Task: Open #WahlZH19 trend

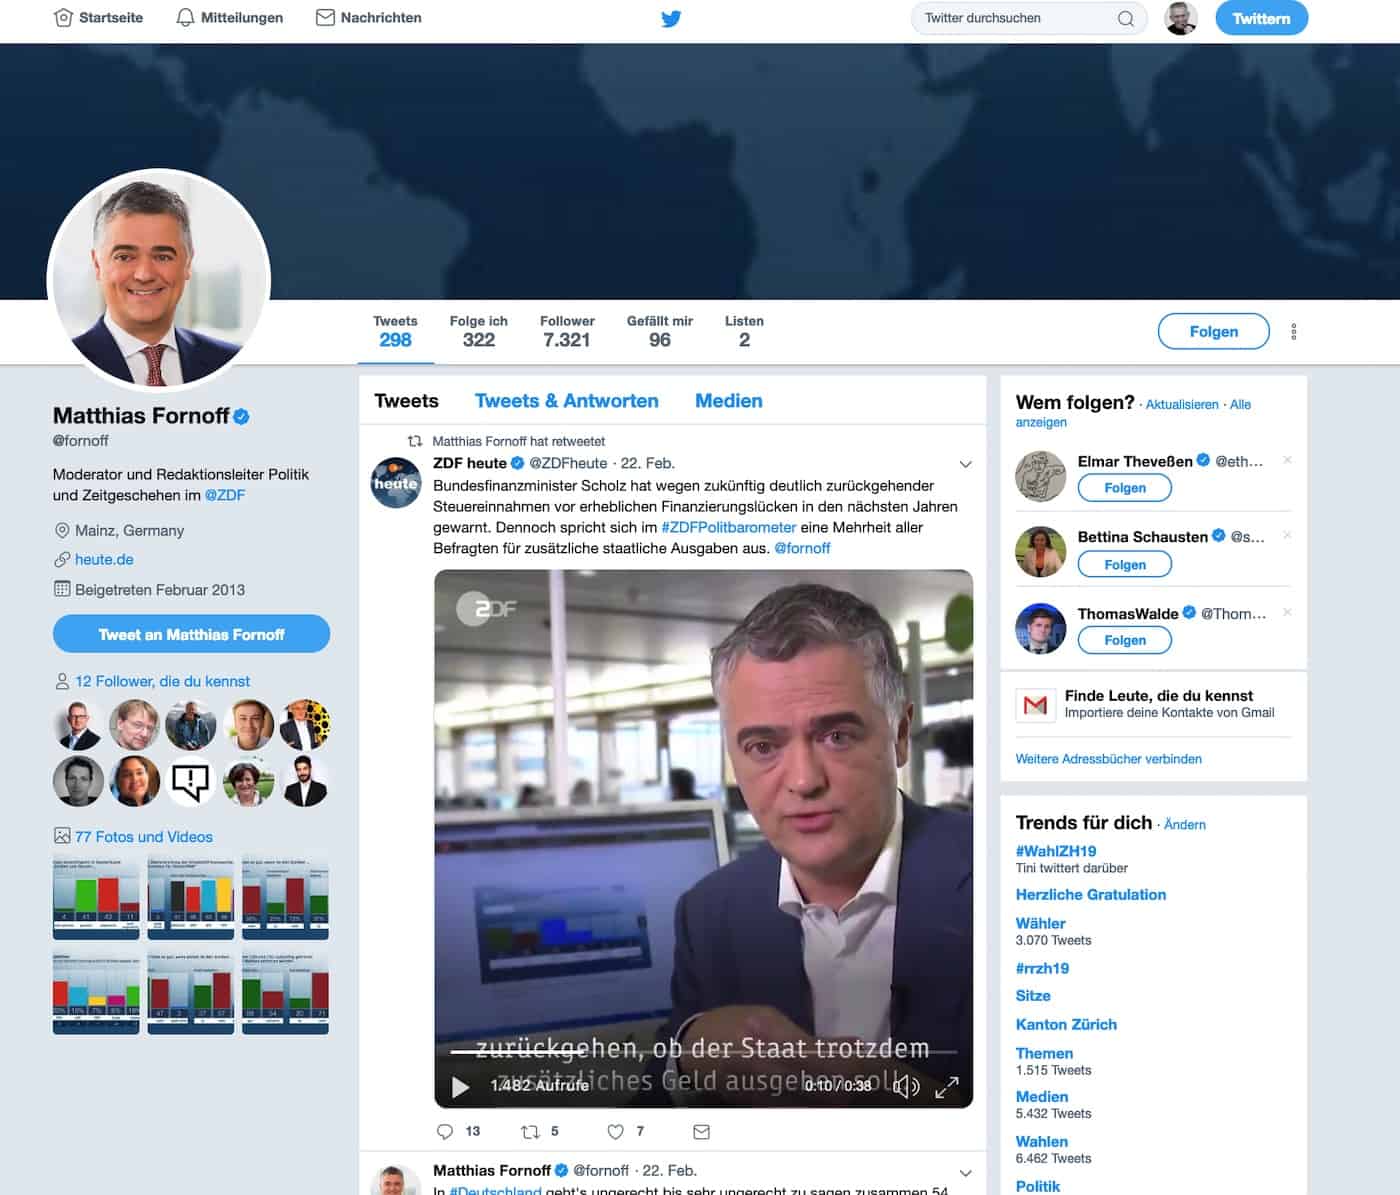Action: pos(1056,851)
